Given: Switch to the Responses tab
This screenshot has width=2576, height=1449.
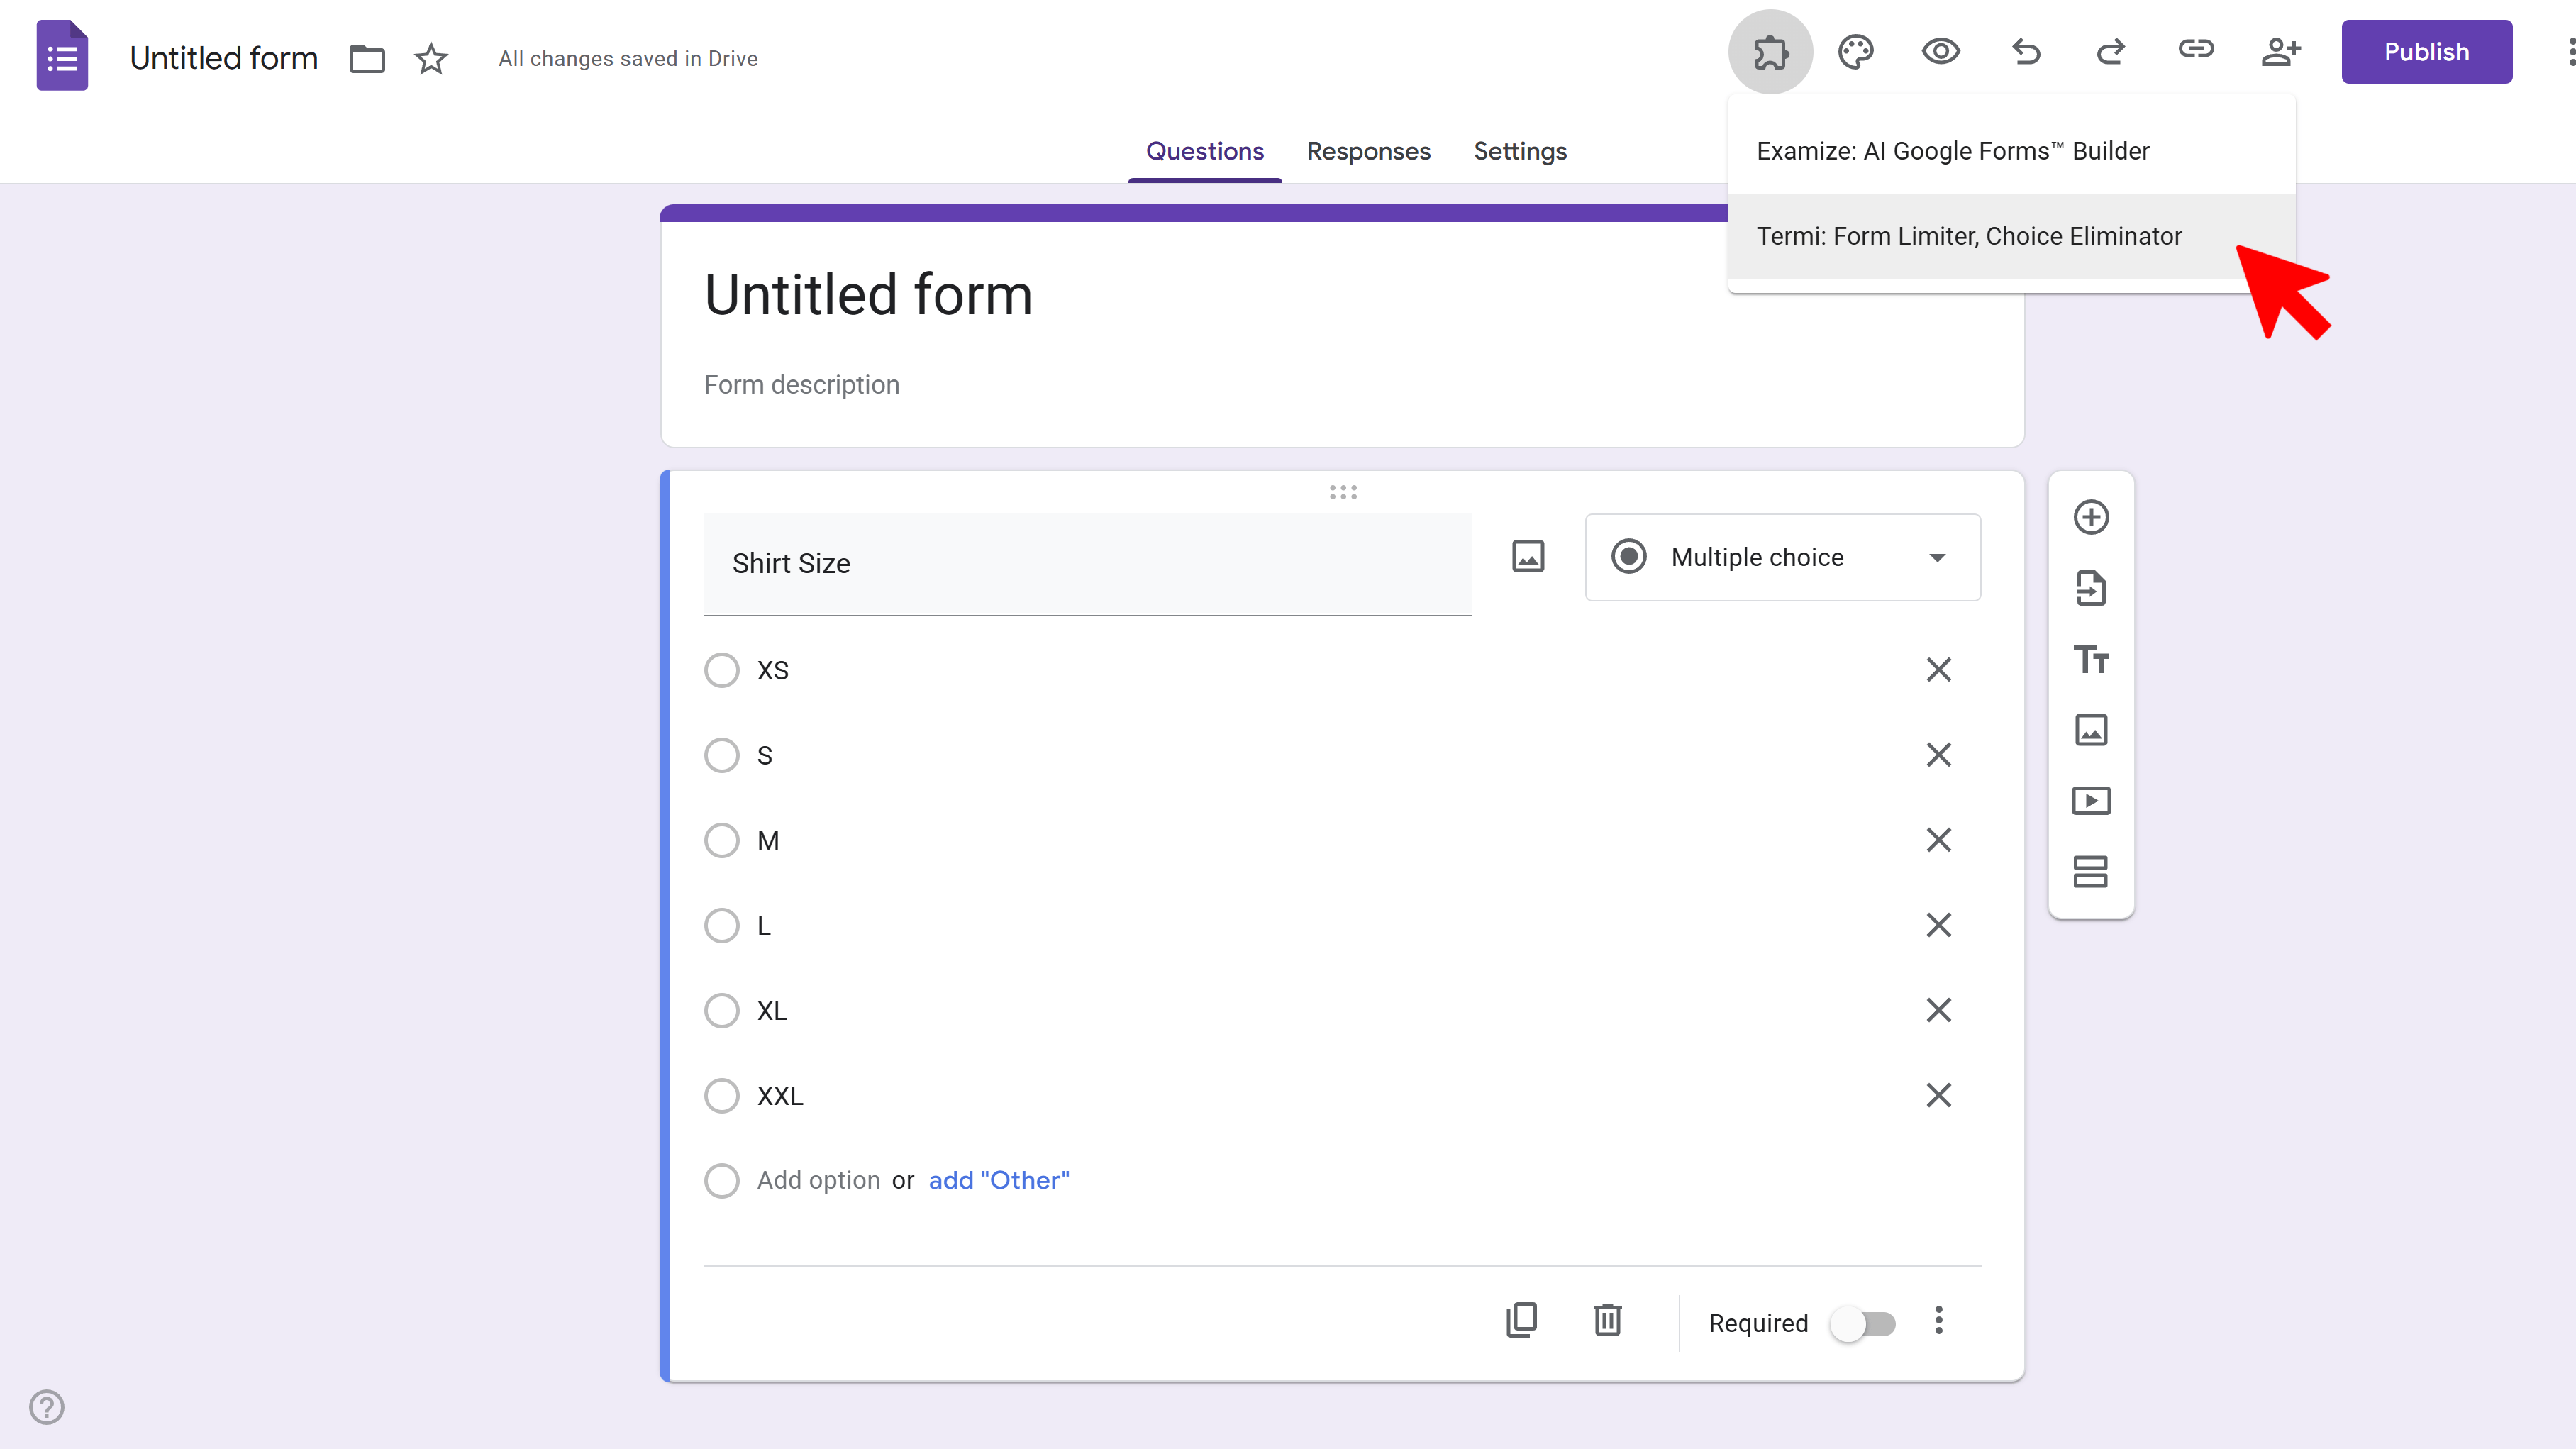Looking at the screenshot, I should click(1368, 151).
